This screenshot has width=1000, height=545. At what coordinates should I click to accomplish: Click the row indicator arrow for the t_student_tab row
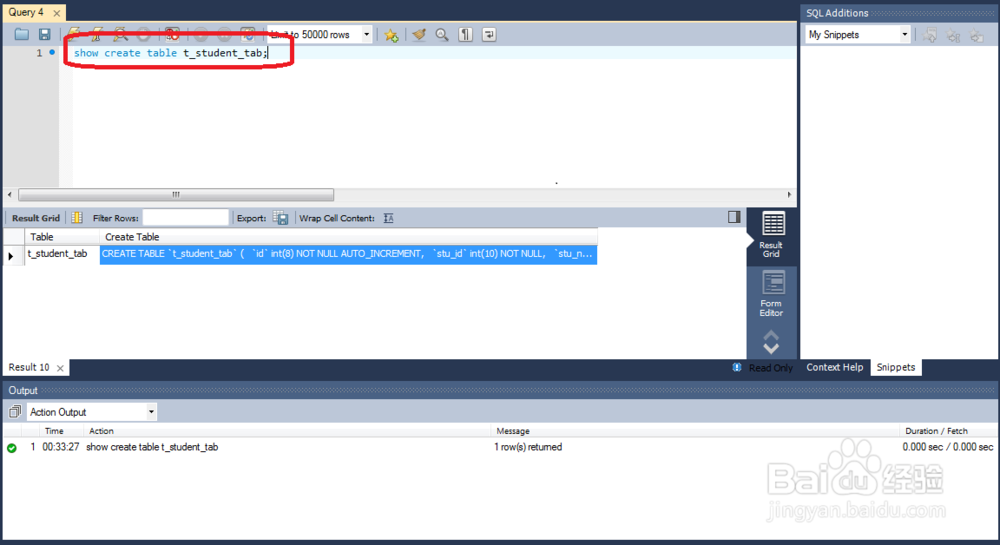tap(11, 256)
